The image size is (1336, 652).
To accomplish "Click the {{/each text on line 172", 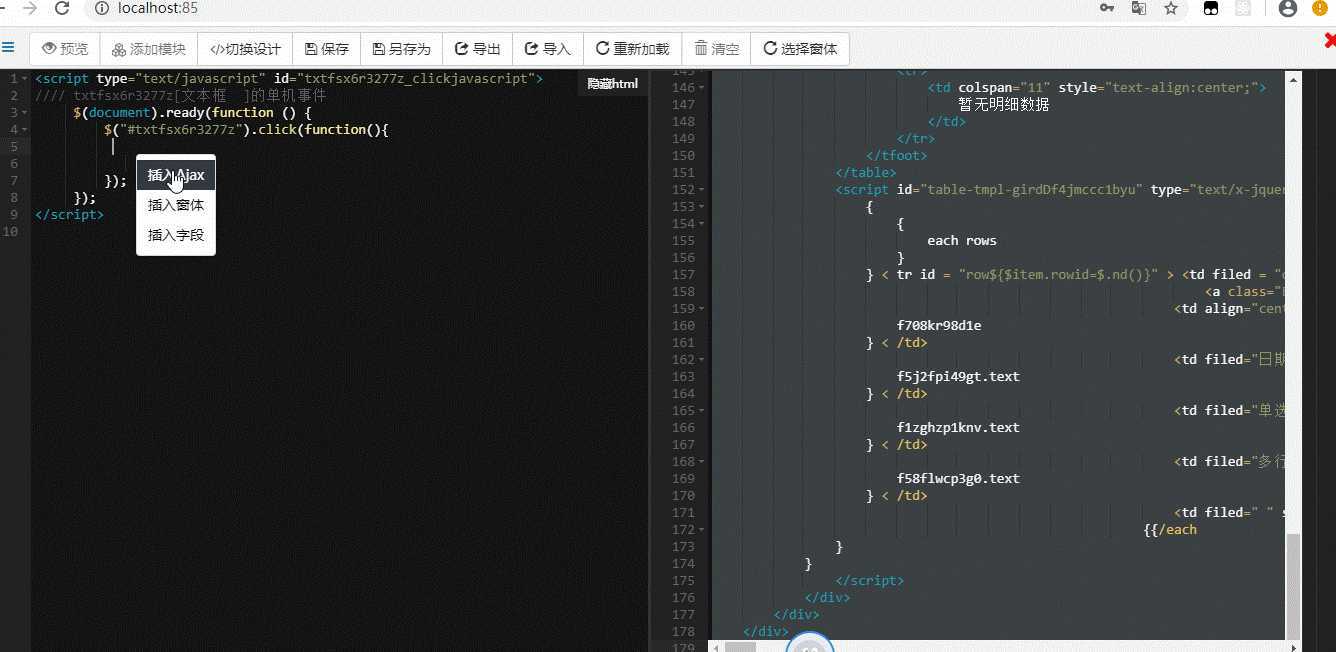I will pos(1170,530).
